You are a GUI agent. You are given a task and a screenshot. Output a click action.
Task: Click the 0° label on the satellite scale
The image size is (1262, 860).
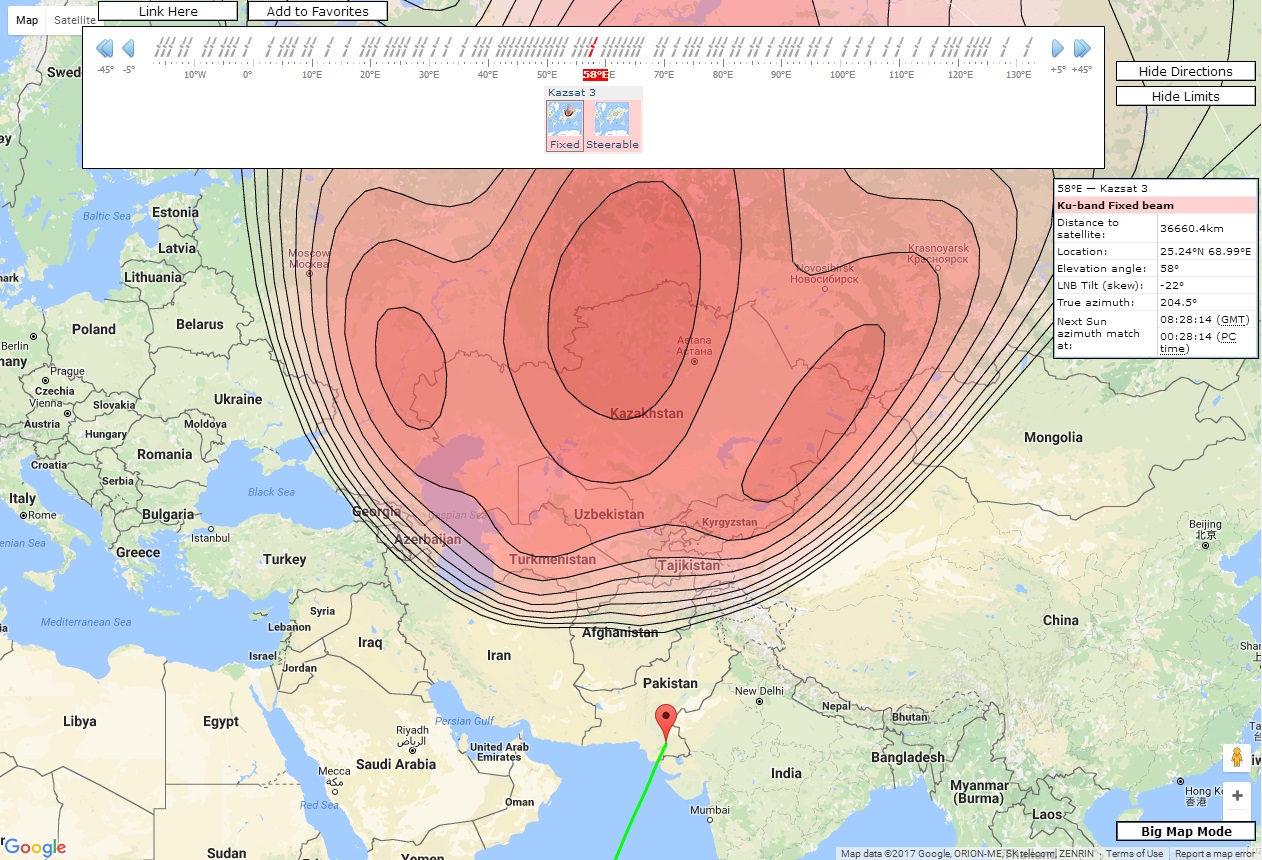(x=247, y=75)
